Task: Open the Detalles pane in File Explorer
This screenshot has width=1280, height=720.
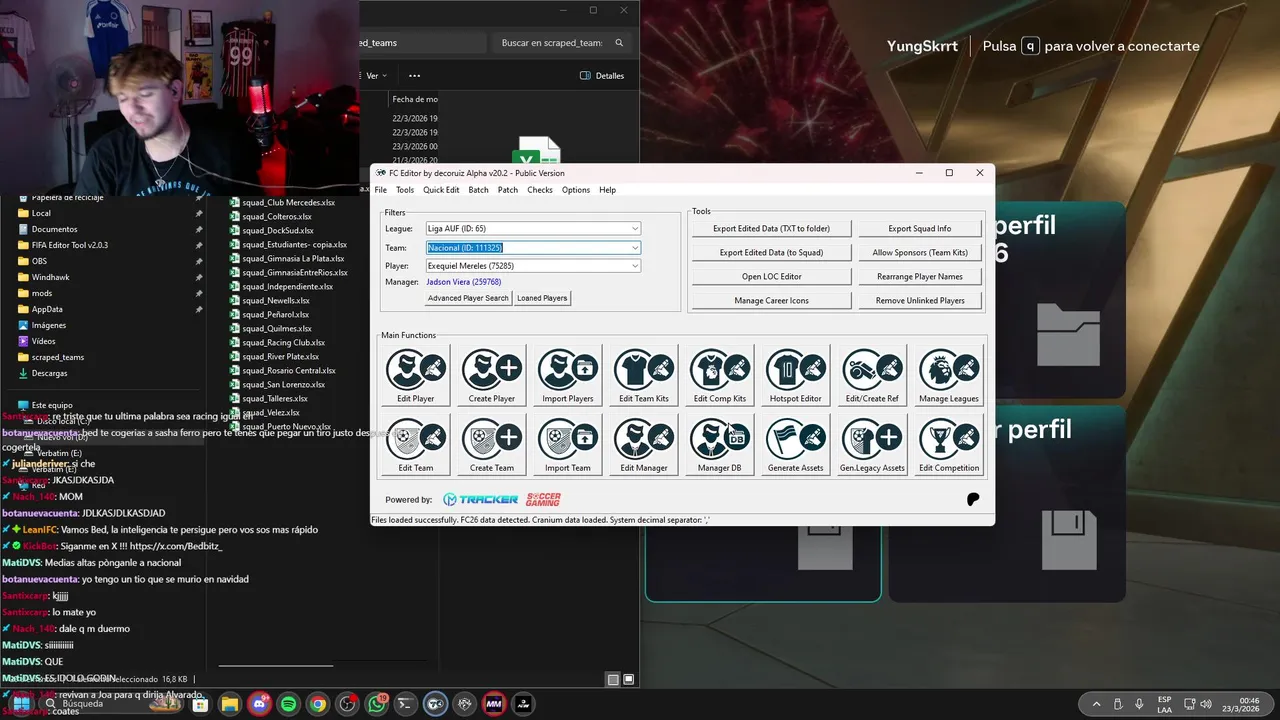Action: coord(602,76)
